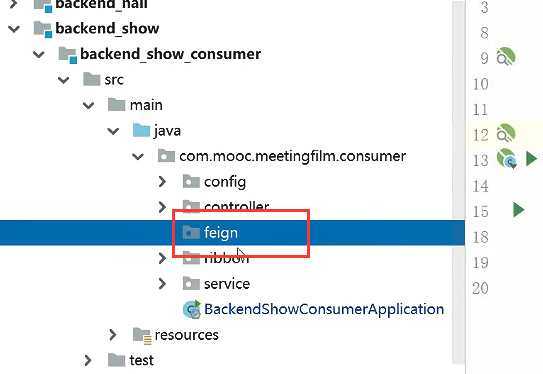Image resolution: width=543 pixels, height=374 pixels.
Task: Click the green run arrow on line 13
Action: pos(532,159)
